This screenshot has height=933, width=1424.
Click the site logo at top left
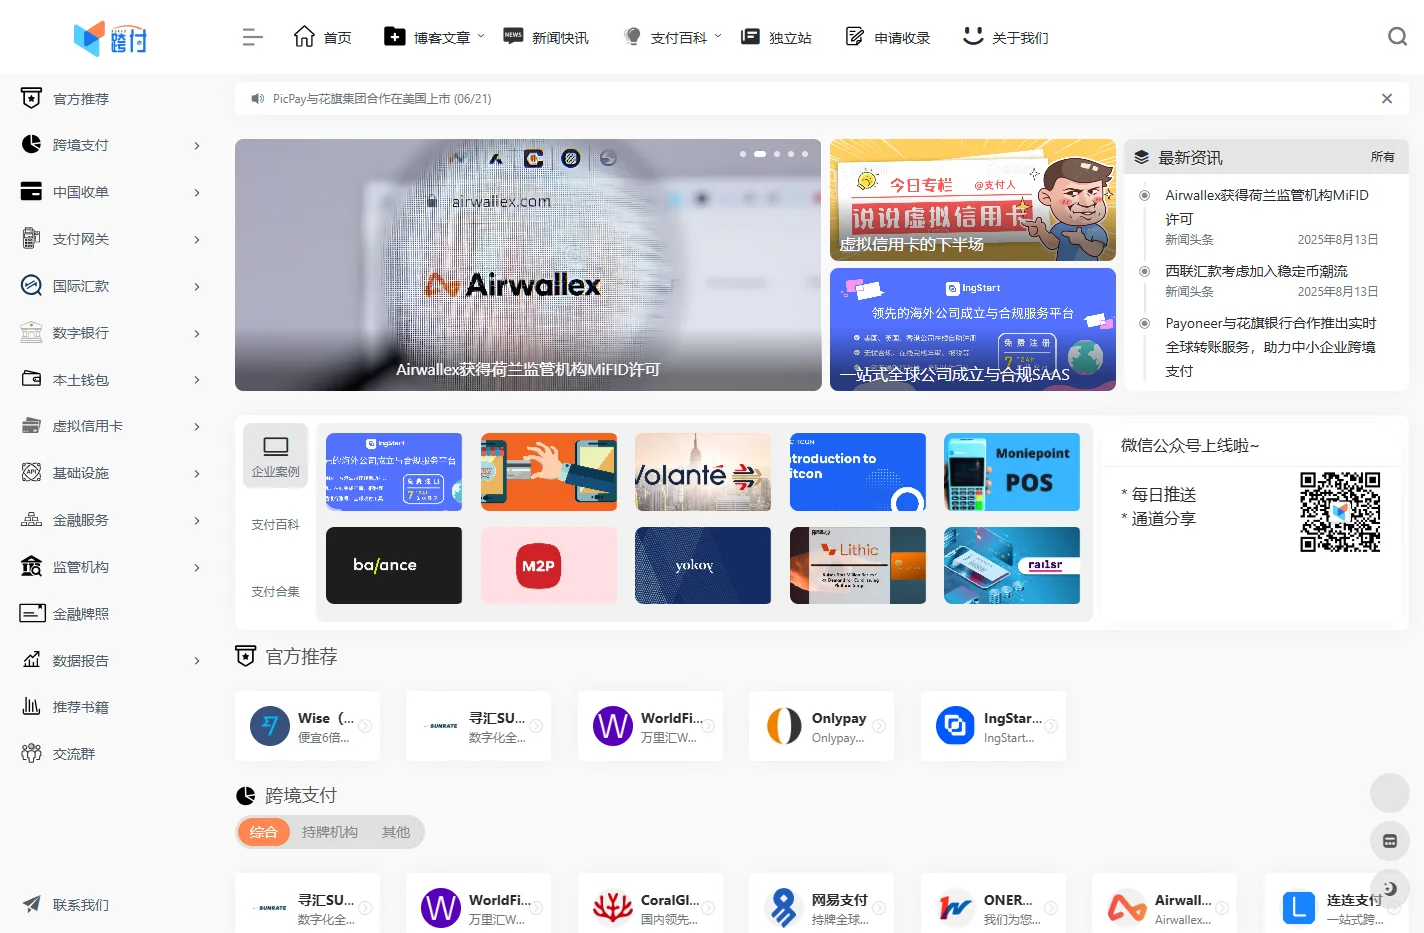click(x=110, y=38)
